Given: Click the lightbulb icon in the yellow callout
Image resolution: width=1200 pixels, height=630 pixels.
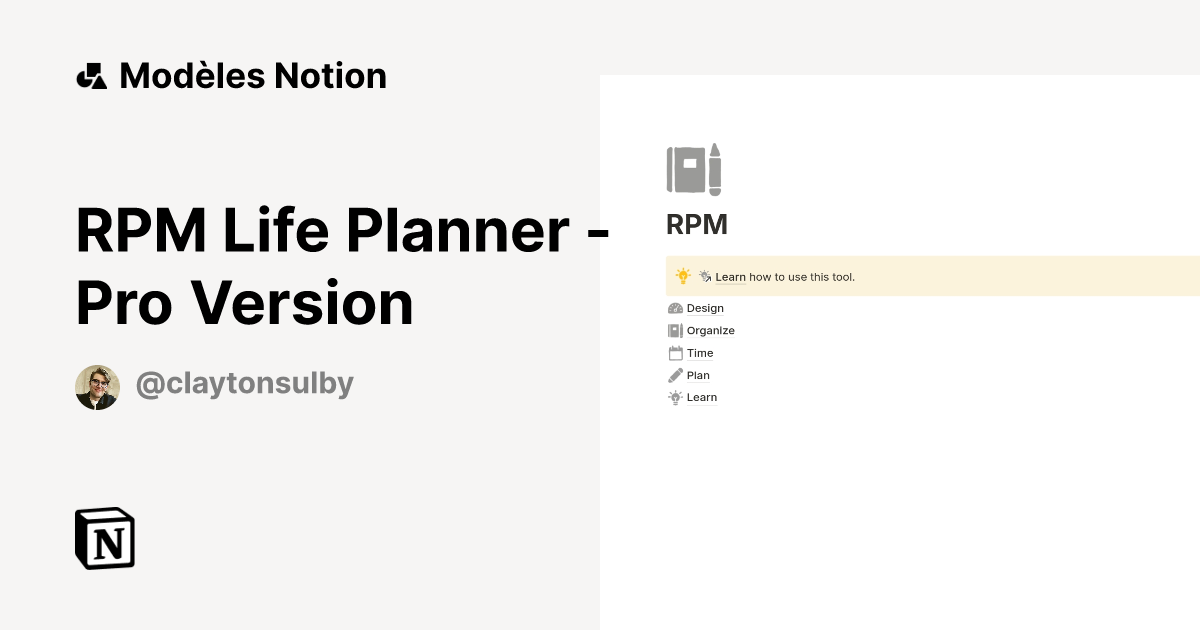Looking at the screenshot, I should tap(682, 275).
